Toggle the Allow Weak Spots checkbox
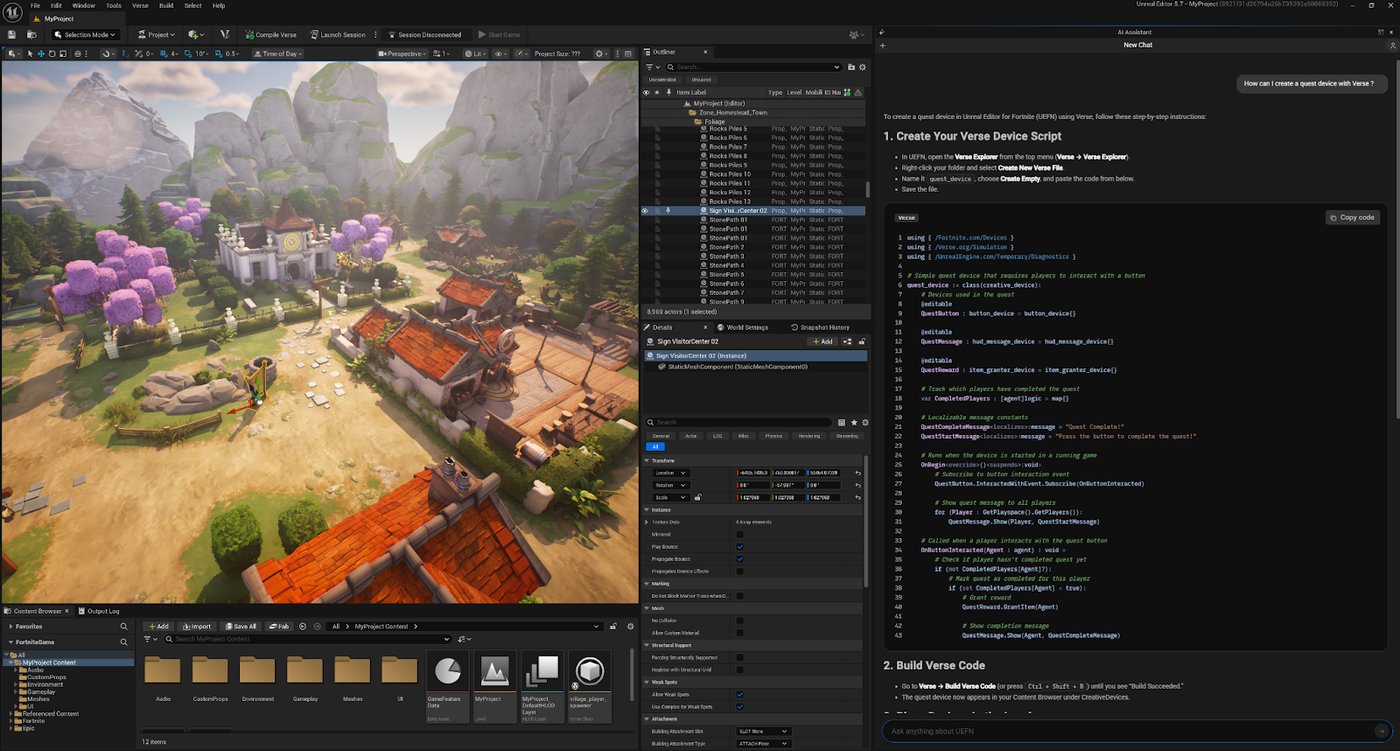Viewport: 1400px width, 751px height. pos(740,694)
